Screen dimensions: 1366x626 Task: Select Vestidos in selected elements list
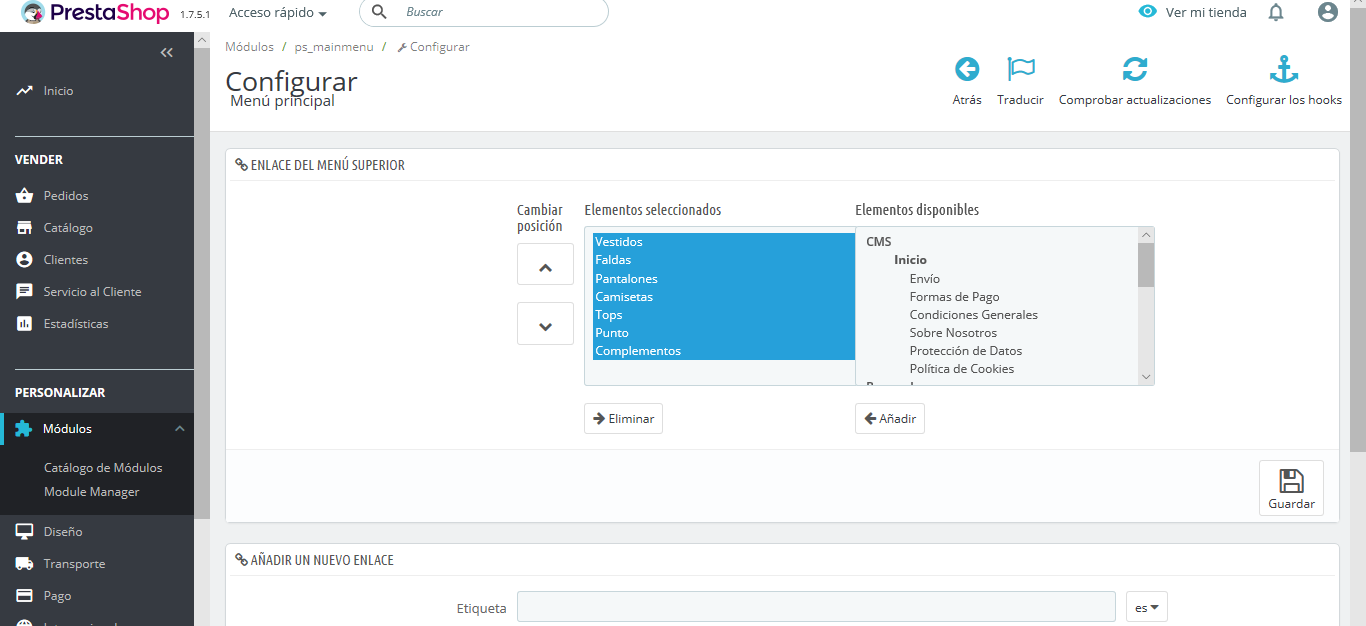724,242
